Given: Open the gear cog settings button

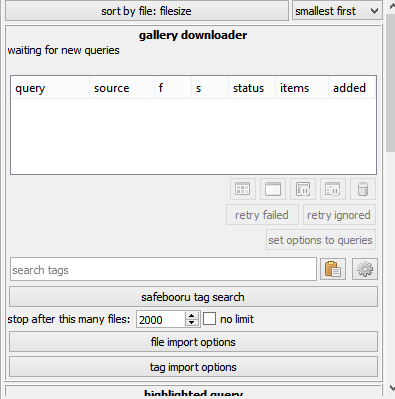Looking at the screenshot, I should pos(365,269).
